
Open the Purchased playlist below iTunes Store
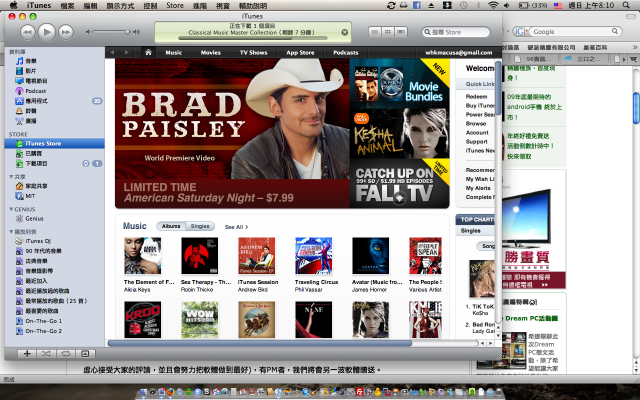[x=29, y=153]
